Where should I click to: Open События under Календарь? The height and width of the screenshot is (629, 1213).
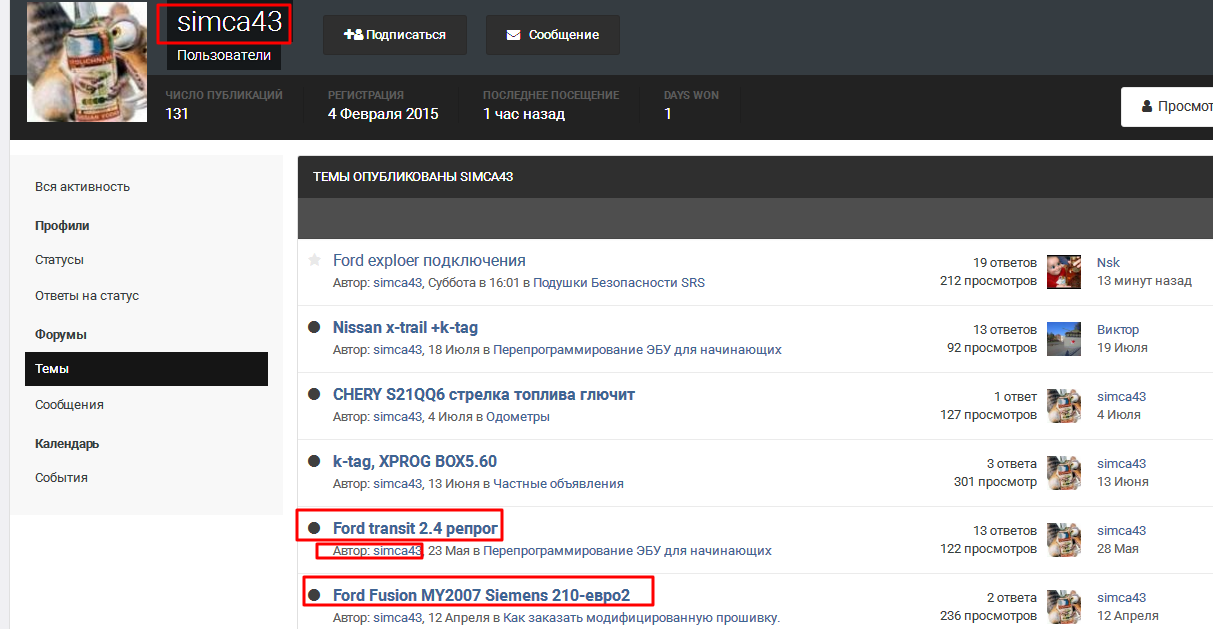click(x=61, y=478)
